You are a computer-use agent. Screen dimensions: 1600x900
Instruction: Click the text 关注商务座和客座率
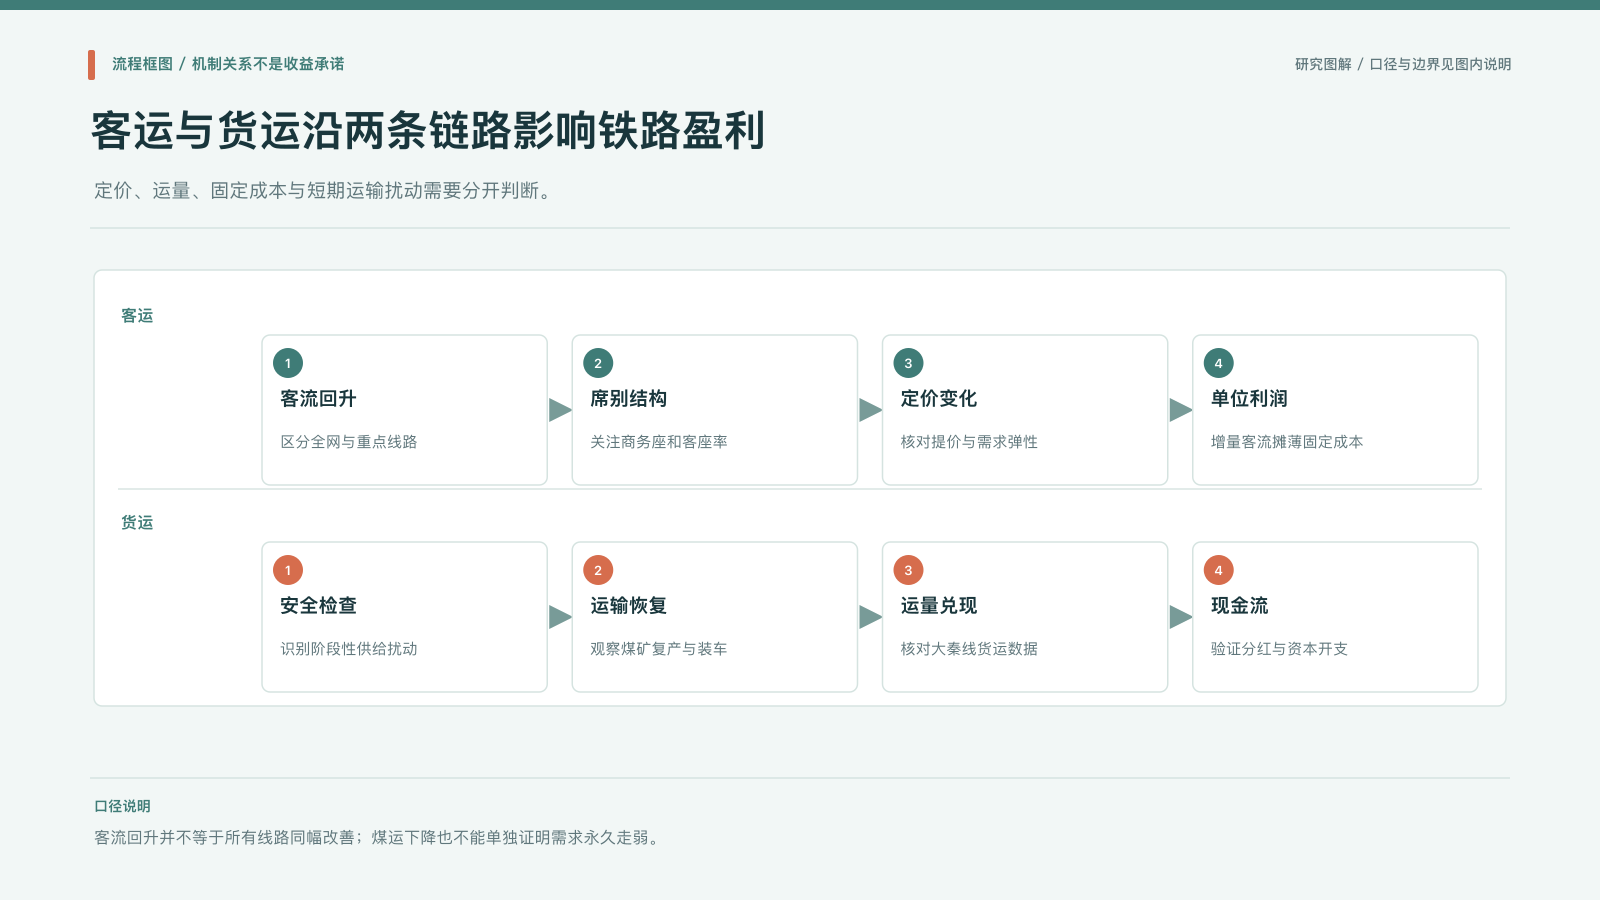point(659,442)
